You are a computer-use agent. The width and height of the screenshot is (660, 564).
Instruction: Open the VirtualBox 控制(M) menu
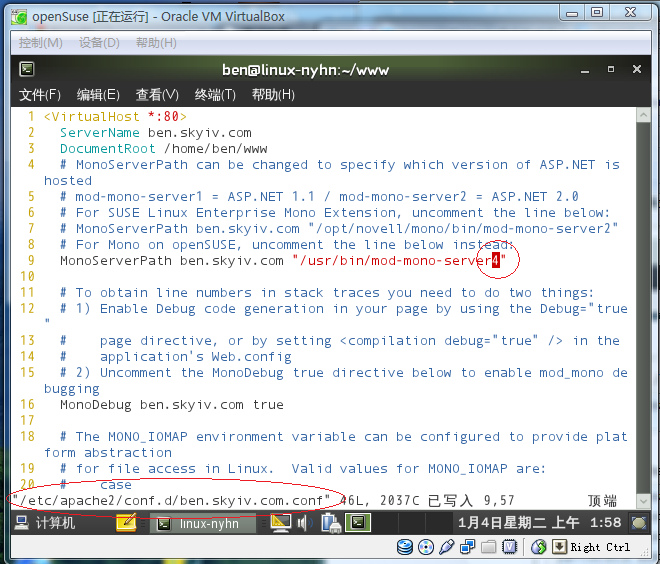(x=40, y=43)
